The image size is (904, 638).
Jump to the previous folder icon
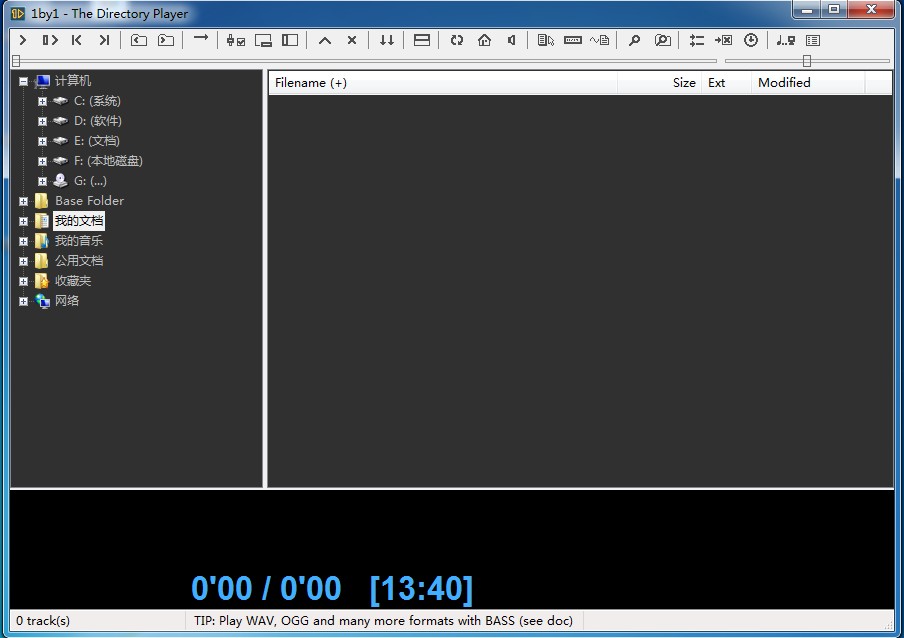pyautogui.click(x=139, y=40)
